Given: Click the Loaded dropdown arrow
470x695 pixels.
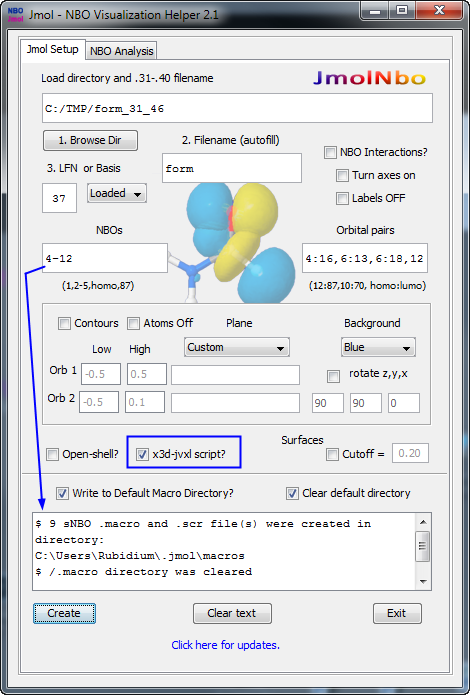Looking at the screenshot, I should tap(138, 195).
